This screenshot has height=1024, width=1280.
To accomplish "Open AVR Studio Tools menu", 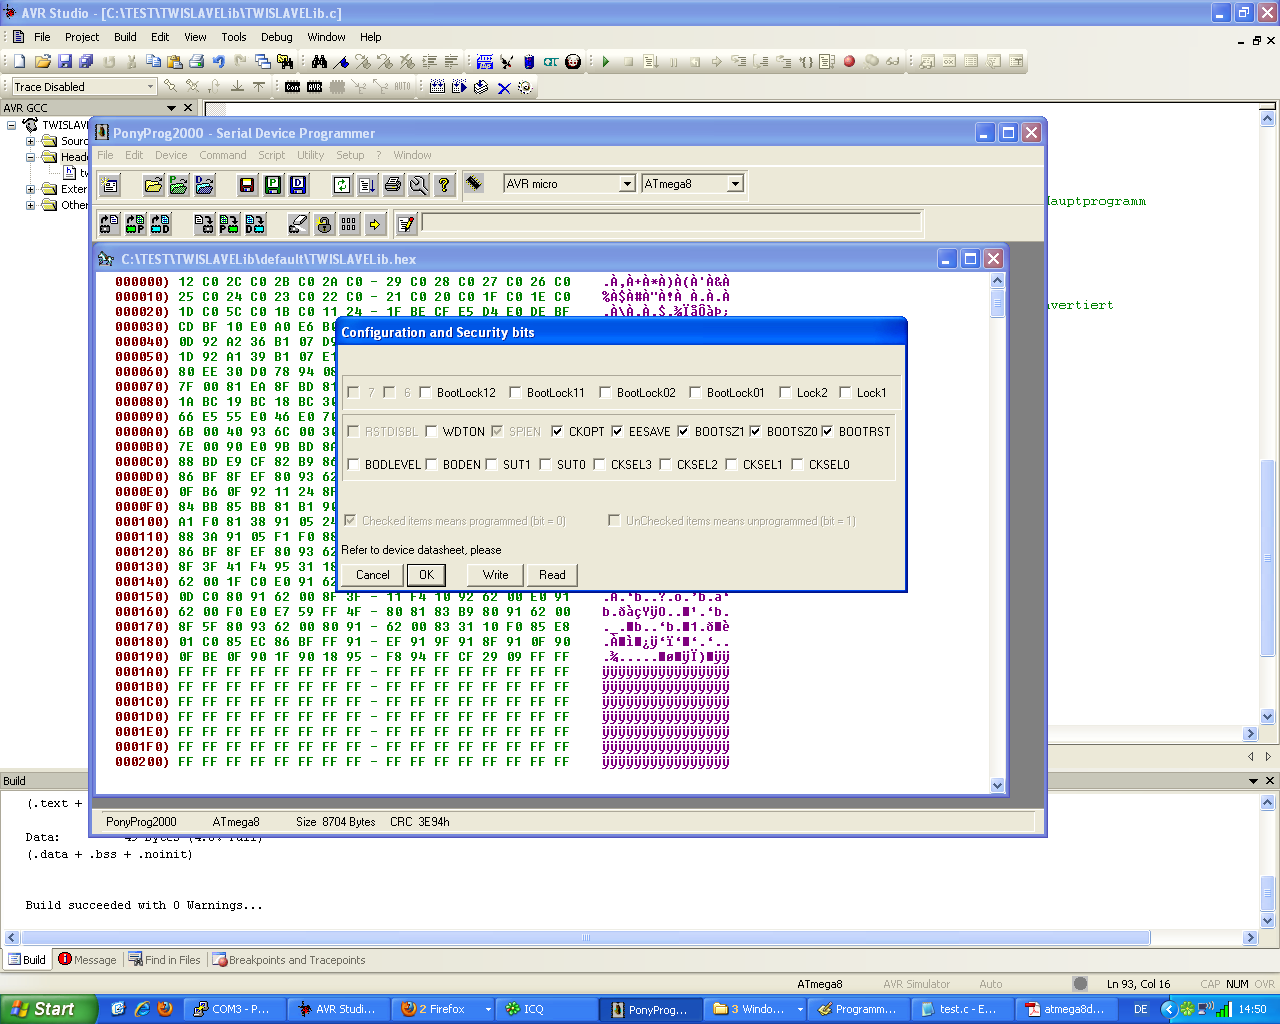I will 234,37.
